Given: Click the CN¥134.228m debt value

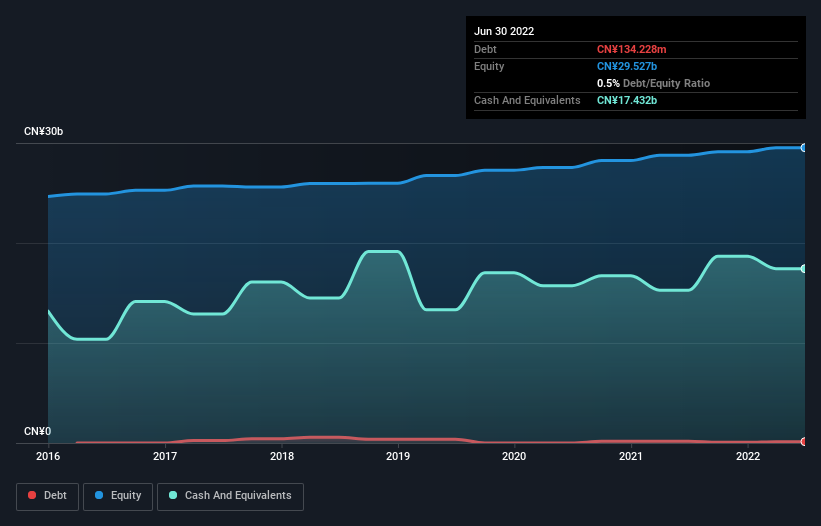Looking at the screenshot, I should tap(631, 49).
